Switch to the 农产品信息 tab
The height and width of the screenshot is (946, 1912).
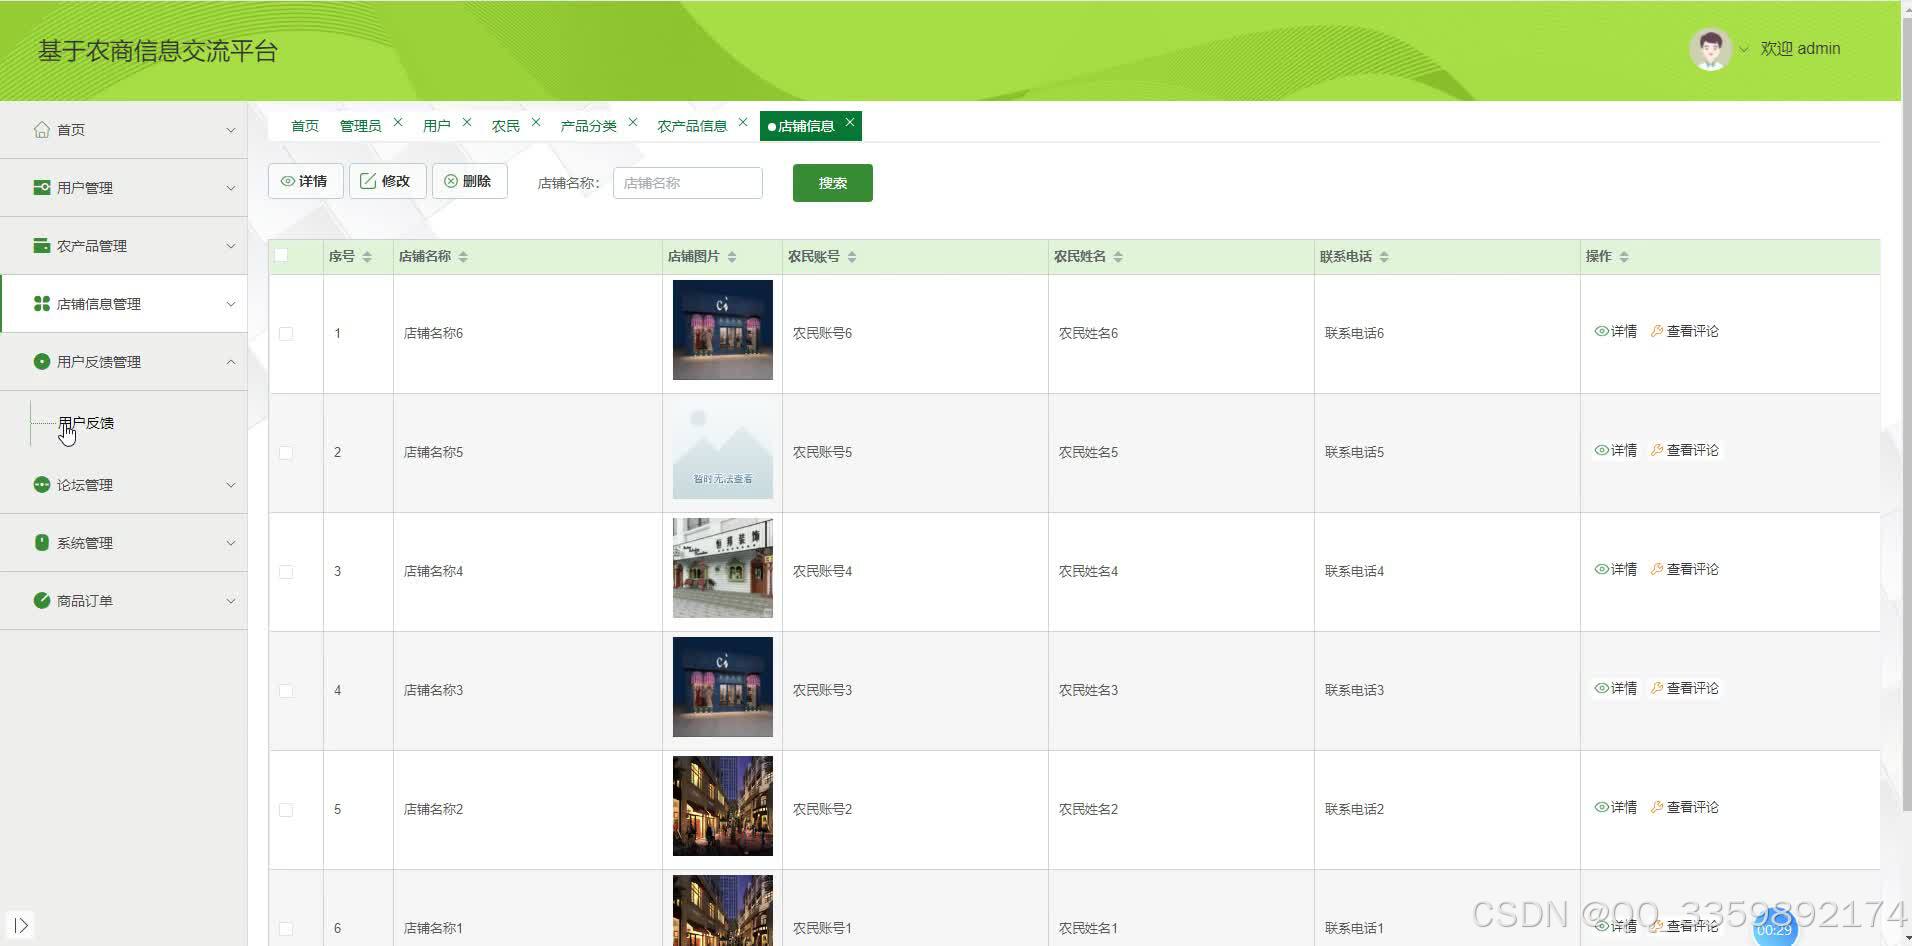click(692, 126)
